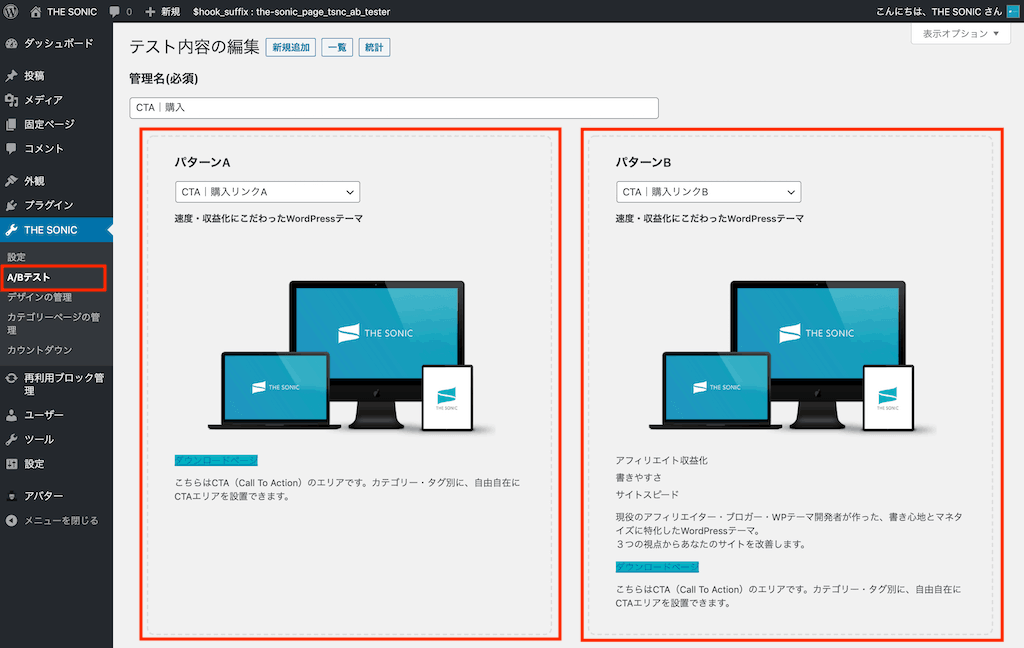Click the アバター icon in sidebar
Image resolution: width=1024 pixels, height=648 pixels.
pos(11,496)
